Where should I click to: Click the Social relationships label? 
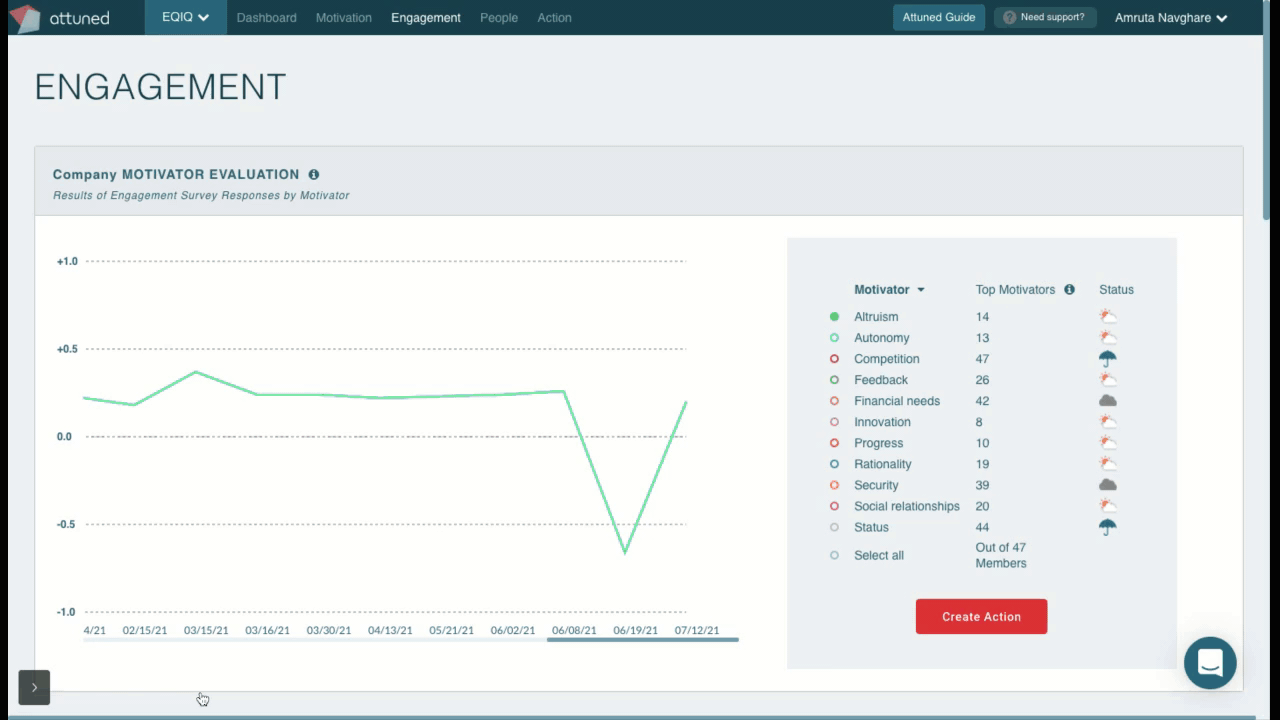click(x=907, y=506)
